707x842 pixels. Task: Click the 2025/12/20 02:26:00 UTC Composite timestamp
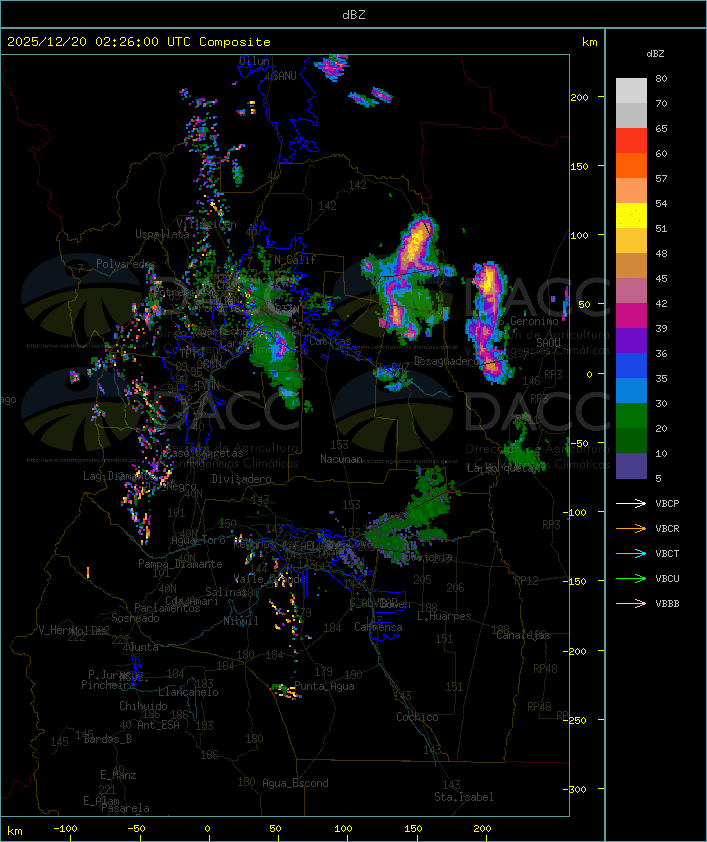[x=139, y=42]
